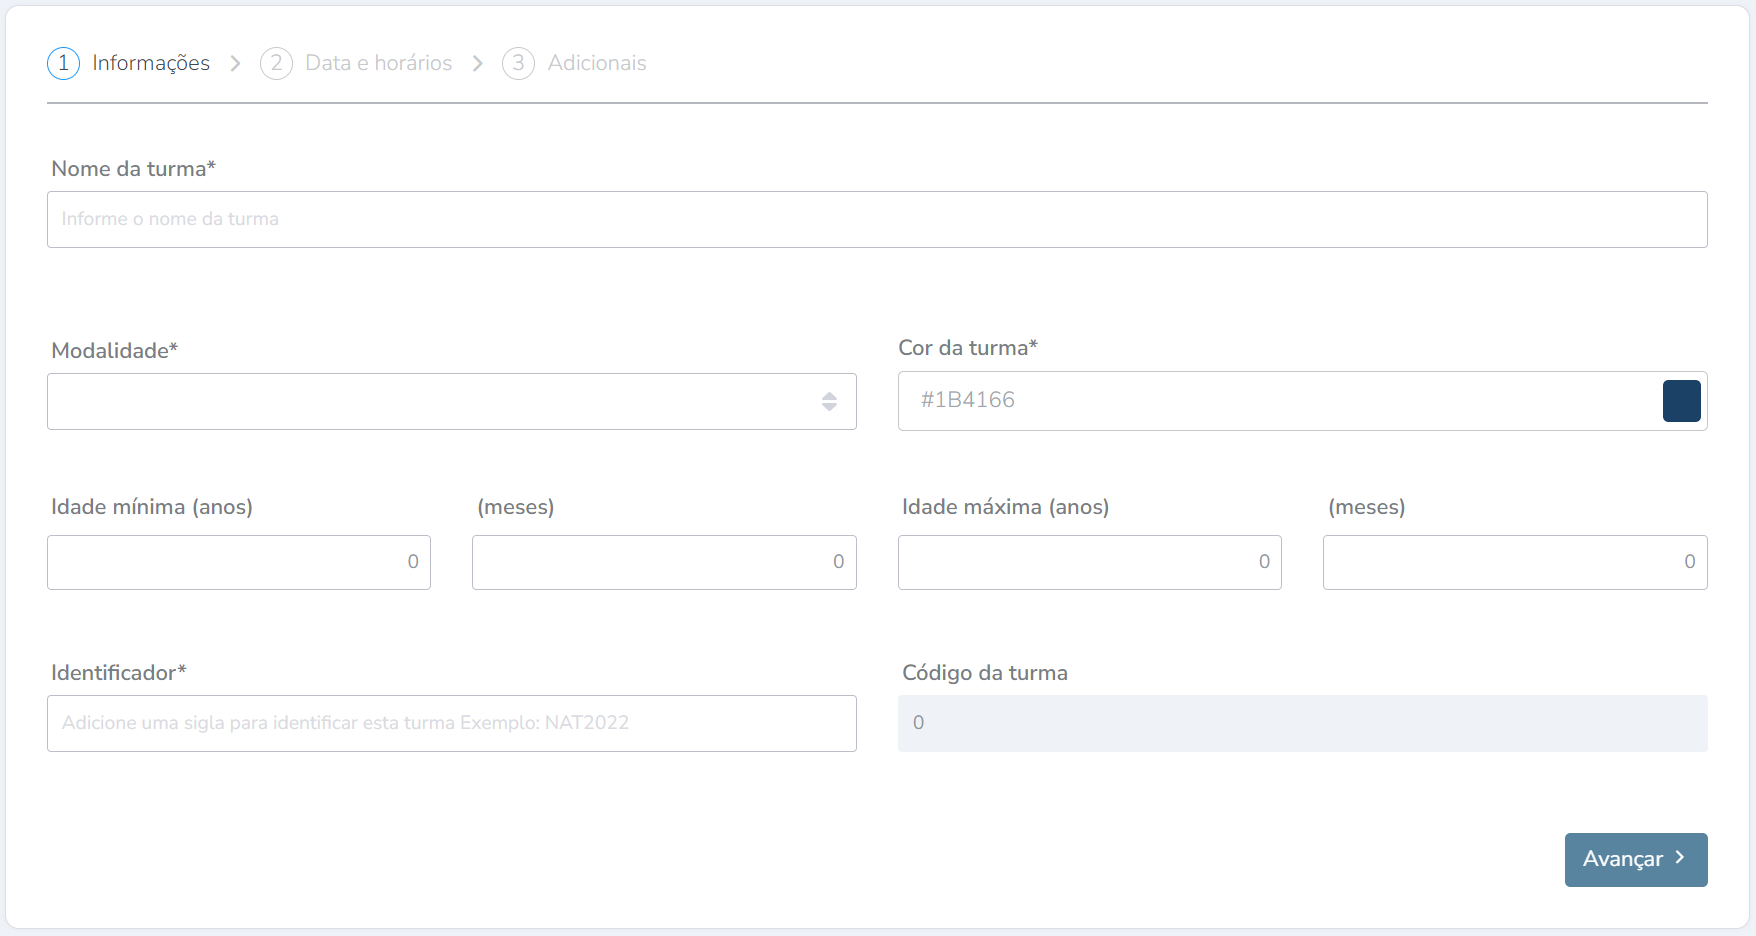
Task: Click the step 2 circle icon
Action: click(x=276, y=63)
